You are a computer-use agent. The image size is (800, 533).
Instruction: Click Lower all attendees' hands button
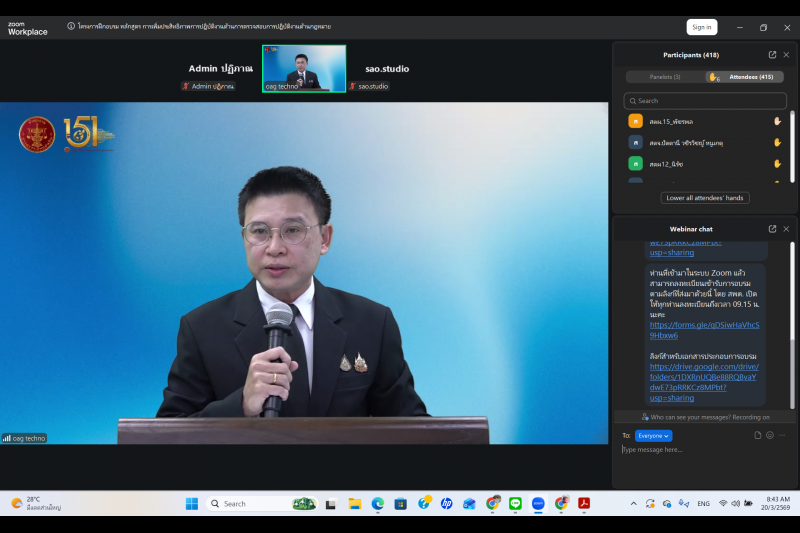[x=705, y=198]
